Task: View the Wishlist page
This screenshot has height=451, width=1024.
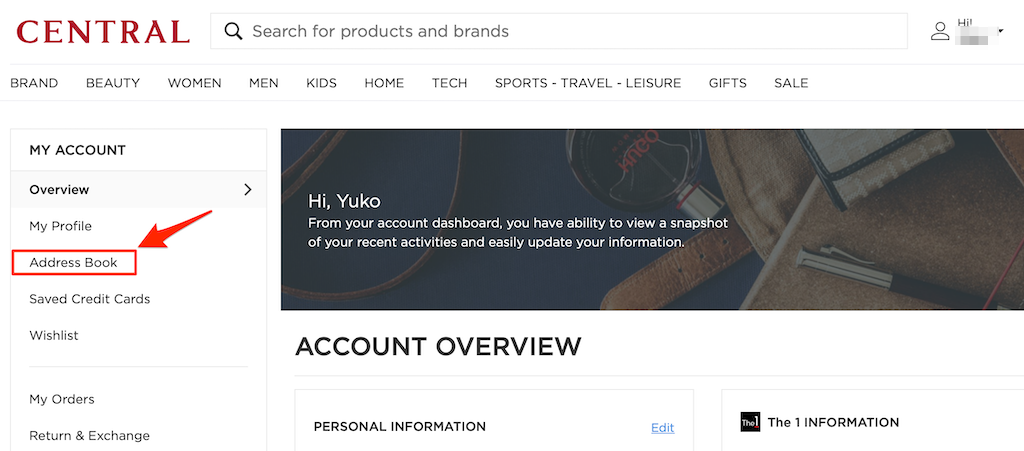Action: coord(54,335)
